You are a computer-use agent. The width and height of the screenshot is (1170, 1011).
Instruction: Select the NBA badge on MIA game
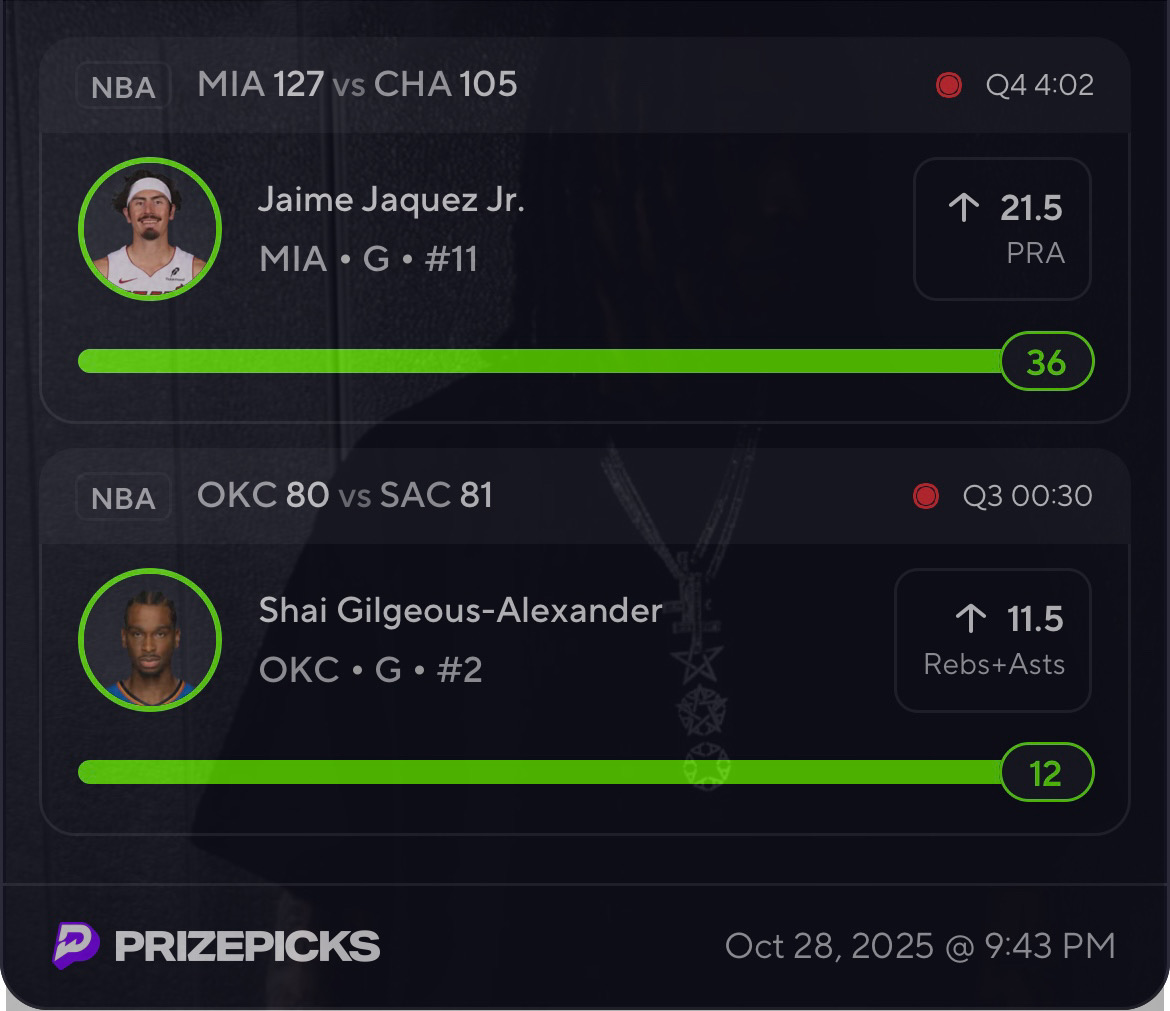tap(123, 87)
